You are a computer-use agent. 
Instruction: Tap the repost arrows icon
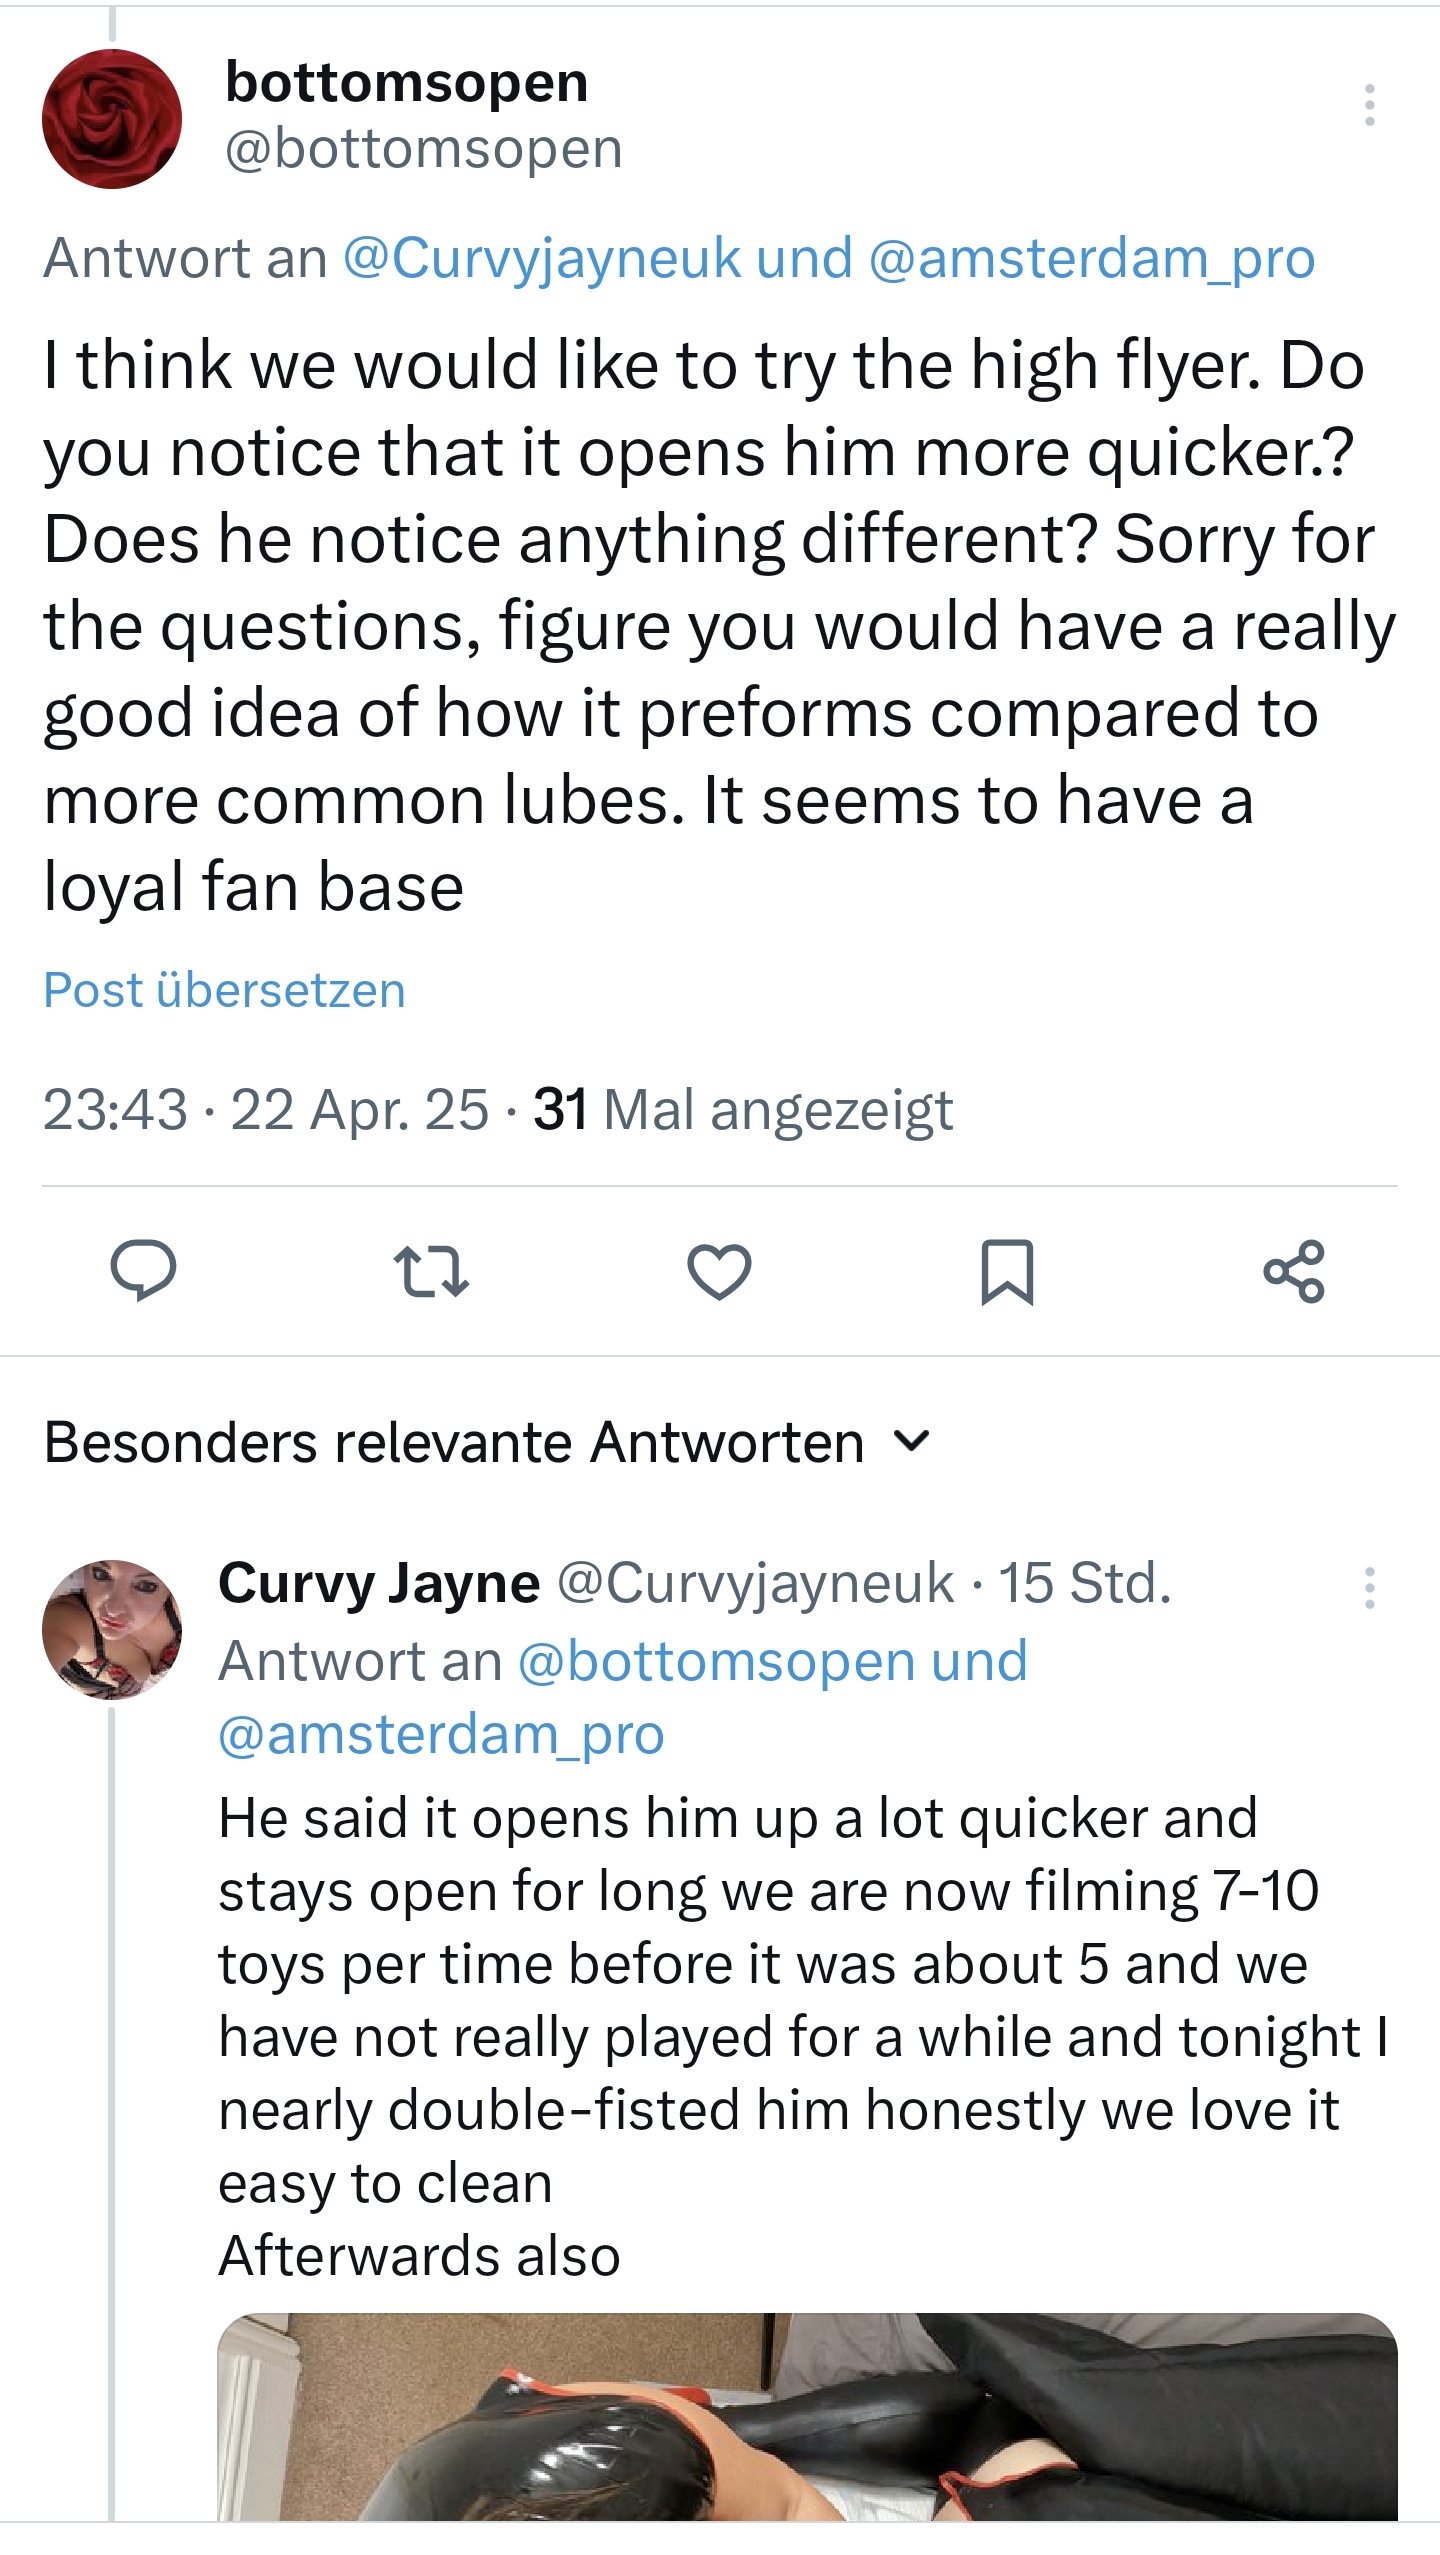click(431, 1270)
